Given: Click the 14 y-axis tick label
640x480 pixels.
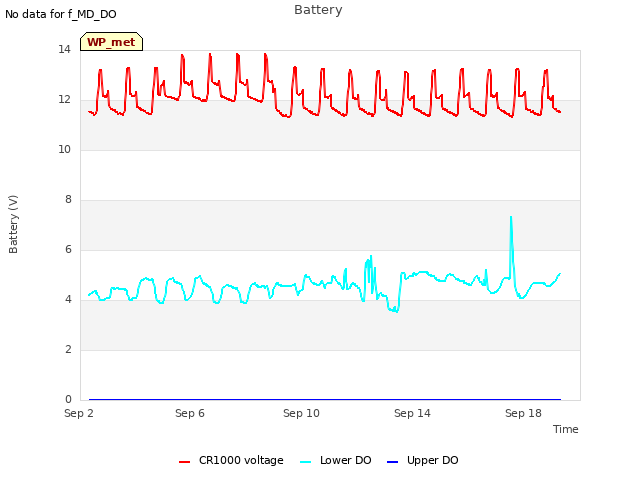Looking at the screenshot, I should click(64, 50).
